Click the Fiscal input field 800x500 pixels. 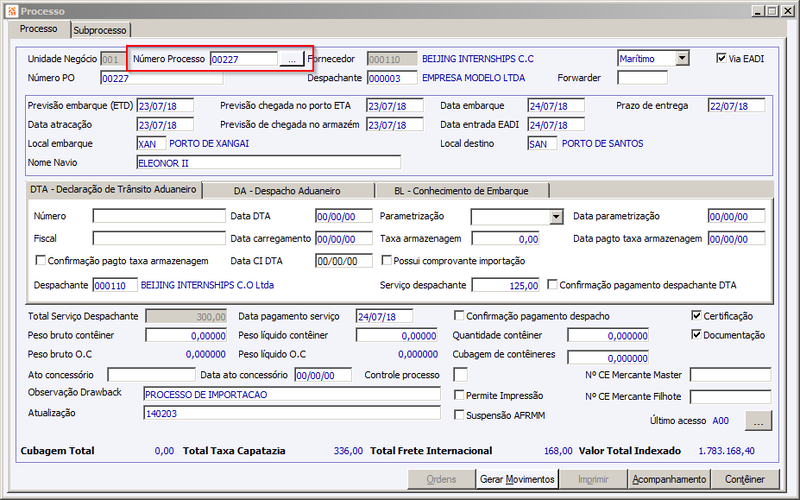[x=159, y=238]
